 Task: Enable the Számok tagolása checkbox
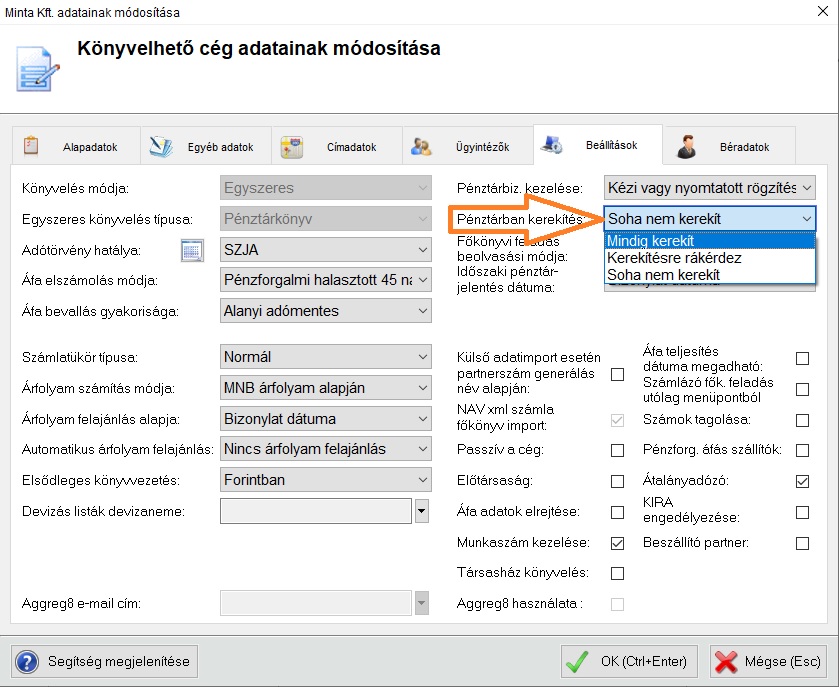(802, 420)
